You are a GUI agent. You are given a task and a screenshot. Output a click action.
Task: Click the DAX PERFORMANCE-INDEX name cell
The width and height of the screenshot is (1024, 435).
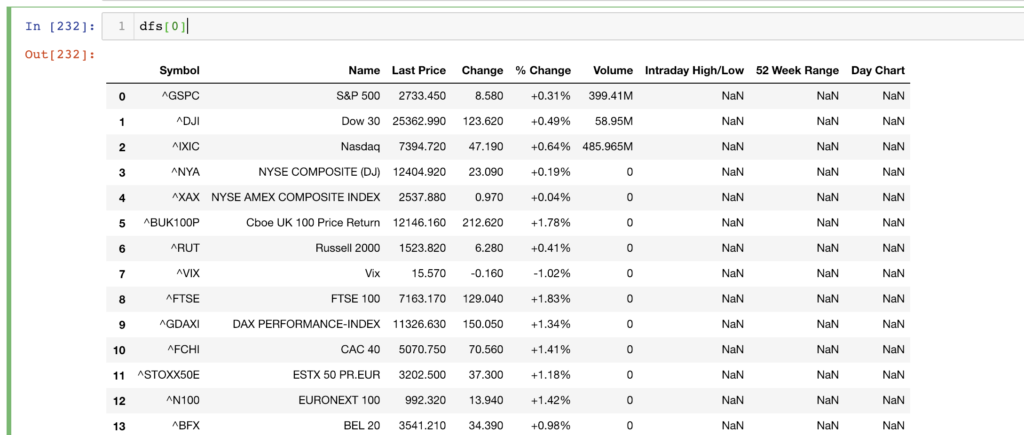click(306, 325)
